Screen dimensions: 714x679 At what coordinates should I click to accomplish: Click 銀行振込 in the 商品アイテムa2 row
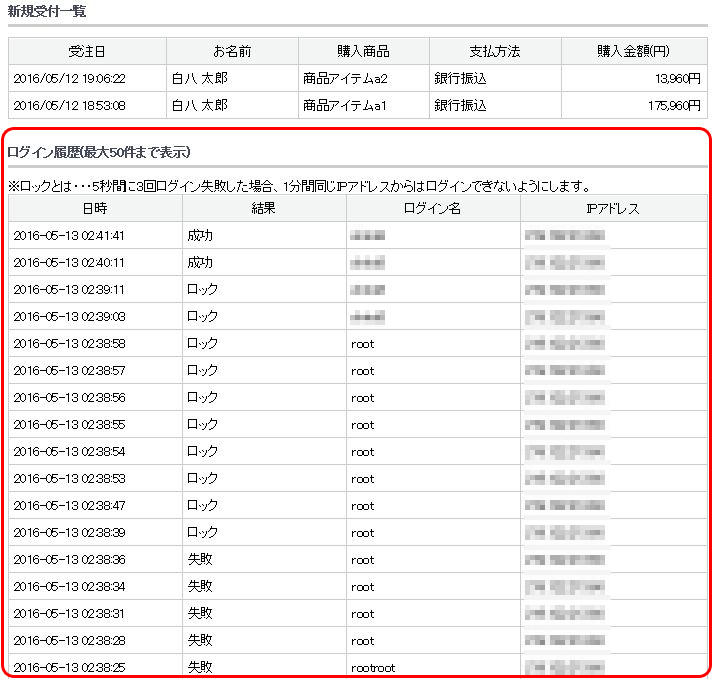(x=460, y=79)
